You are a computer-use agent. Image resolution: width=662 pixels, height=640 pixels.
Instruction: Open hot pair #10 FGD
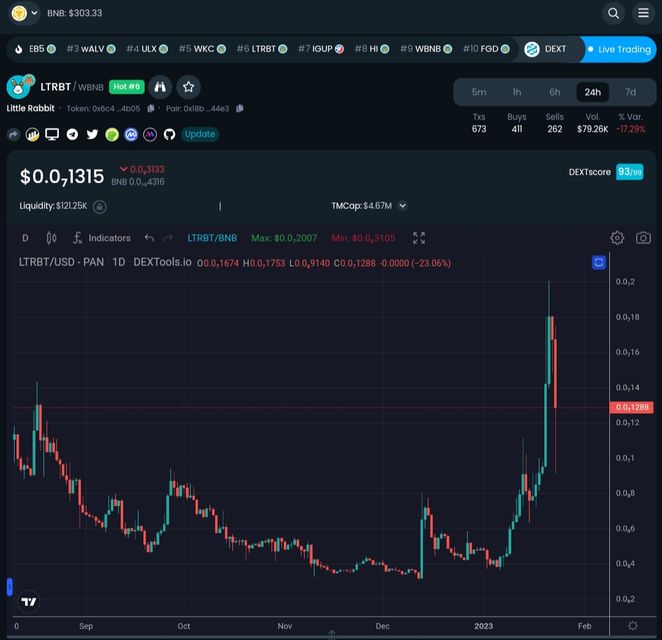click(486, 49)
